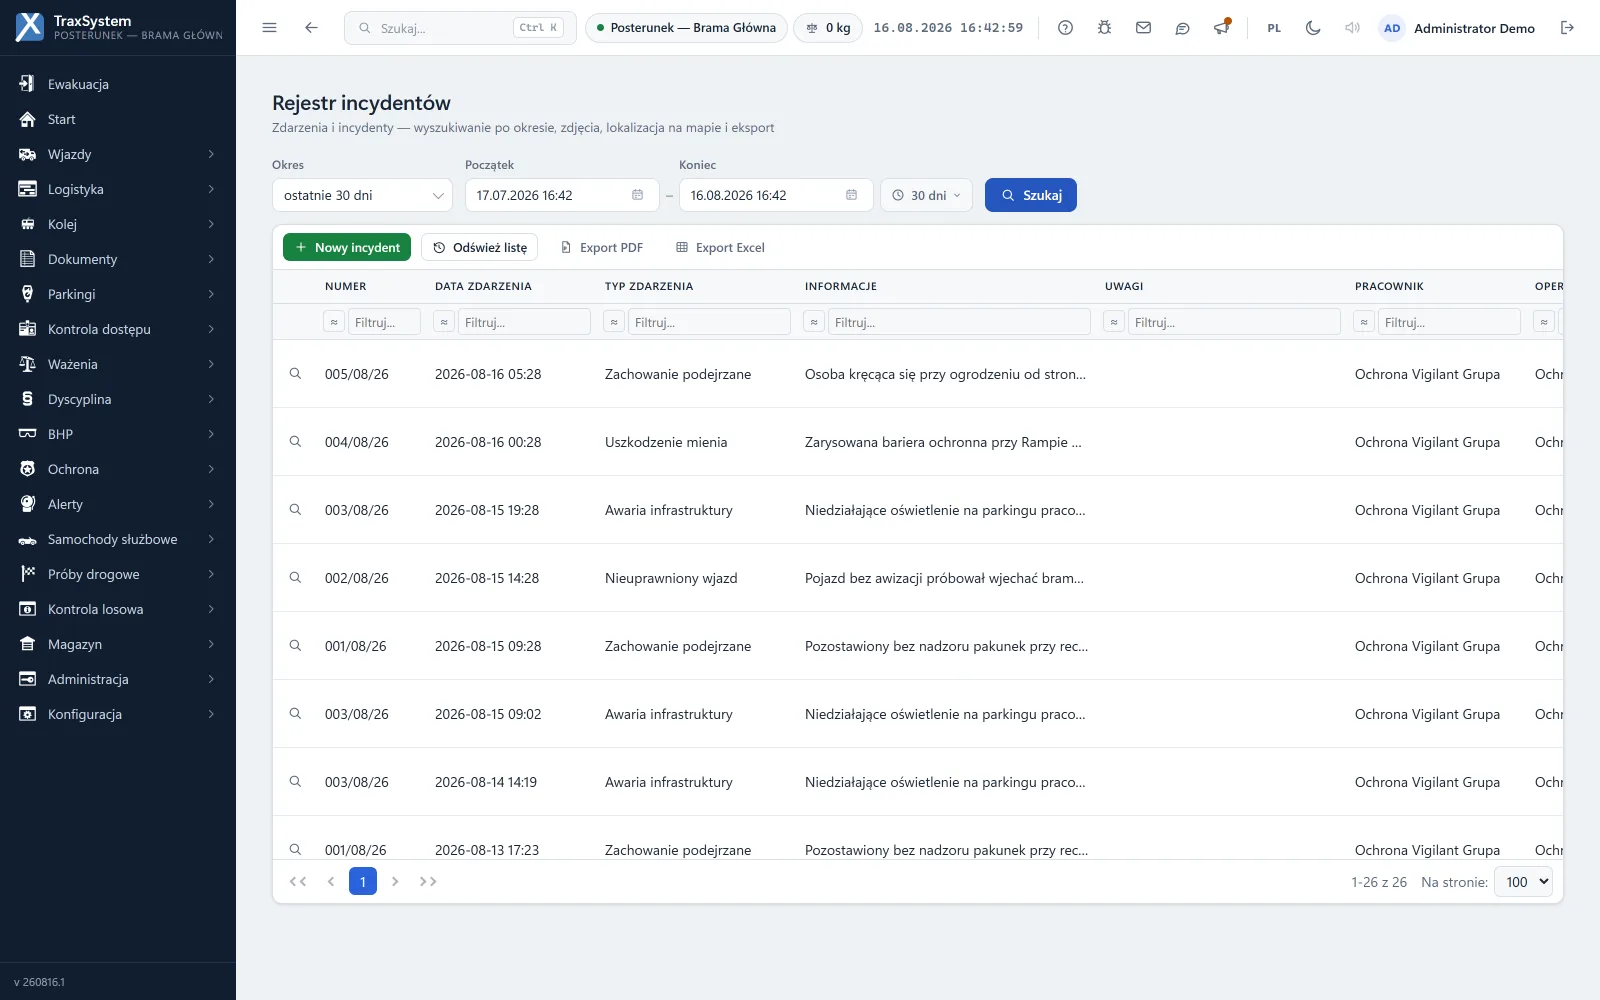Switch language with the PL selector
The image size is (1600, 1000).
(x=1274, y=28)
